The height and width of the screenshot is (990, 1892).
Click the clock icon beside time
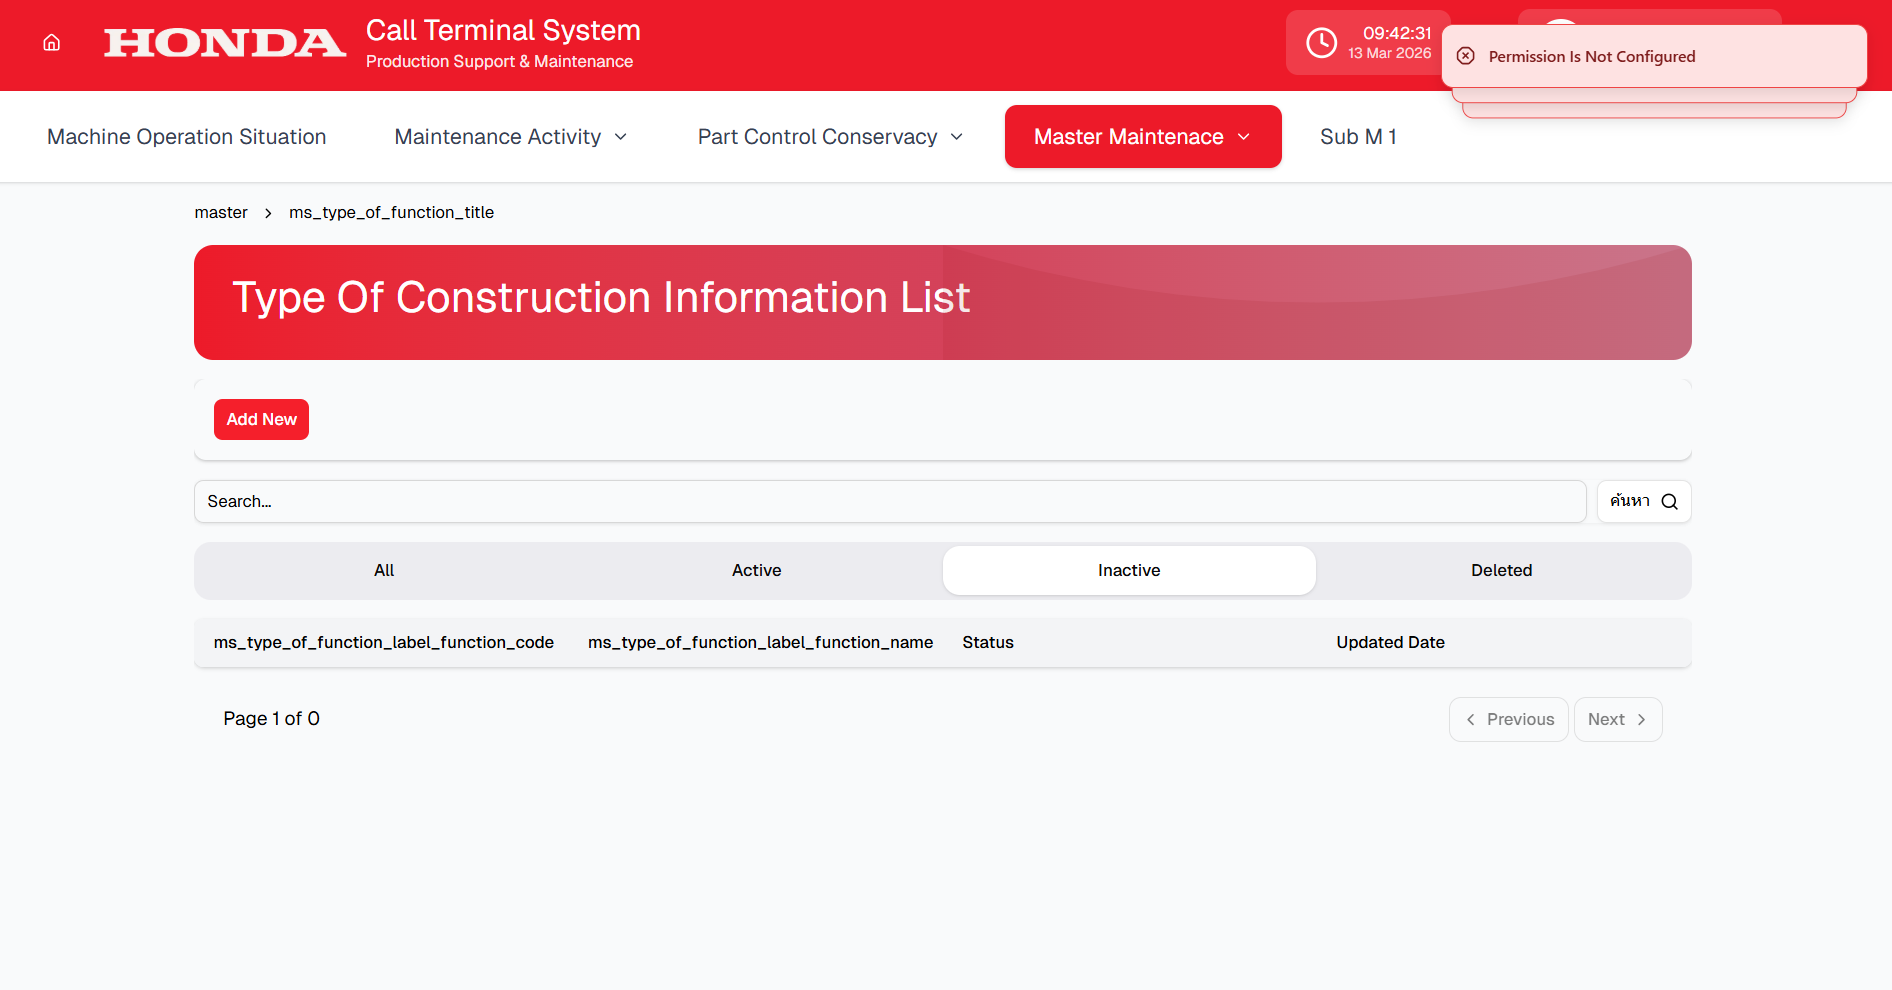tap(1321, 43)
